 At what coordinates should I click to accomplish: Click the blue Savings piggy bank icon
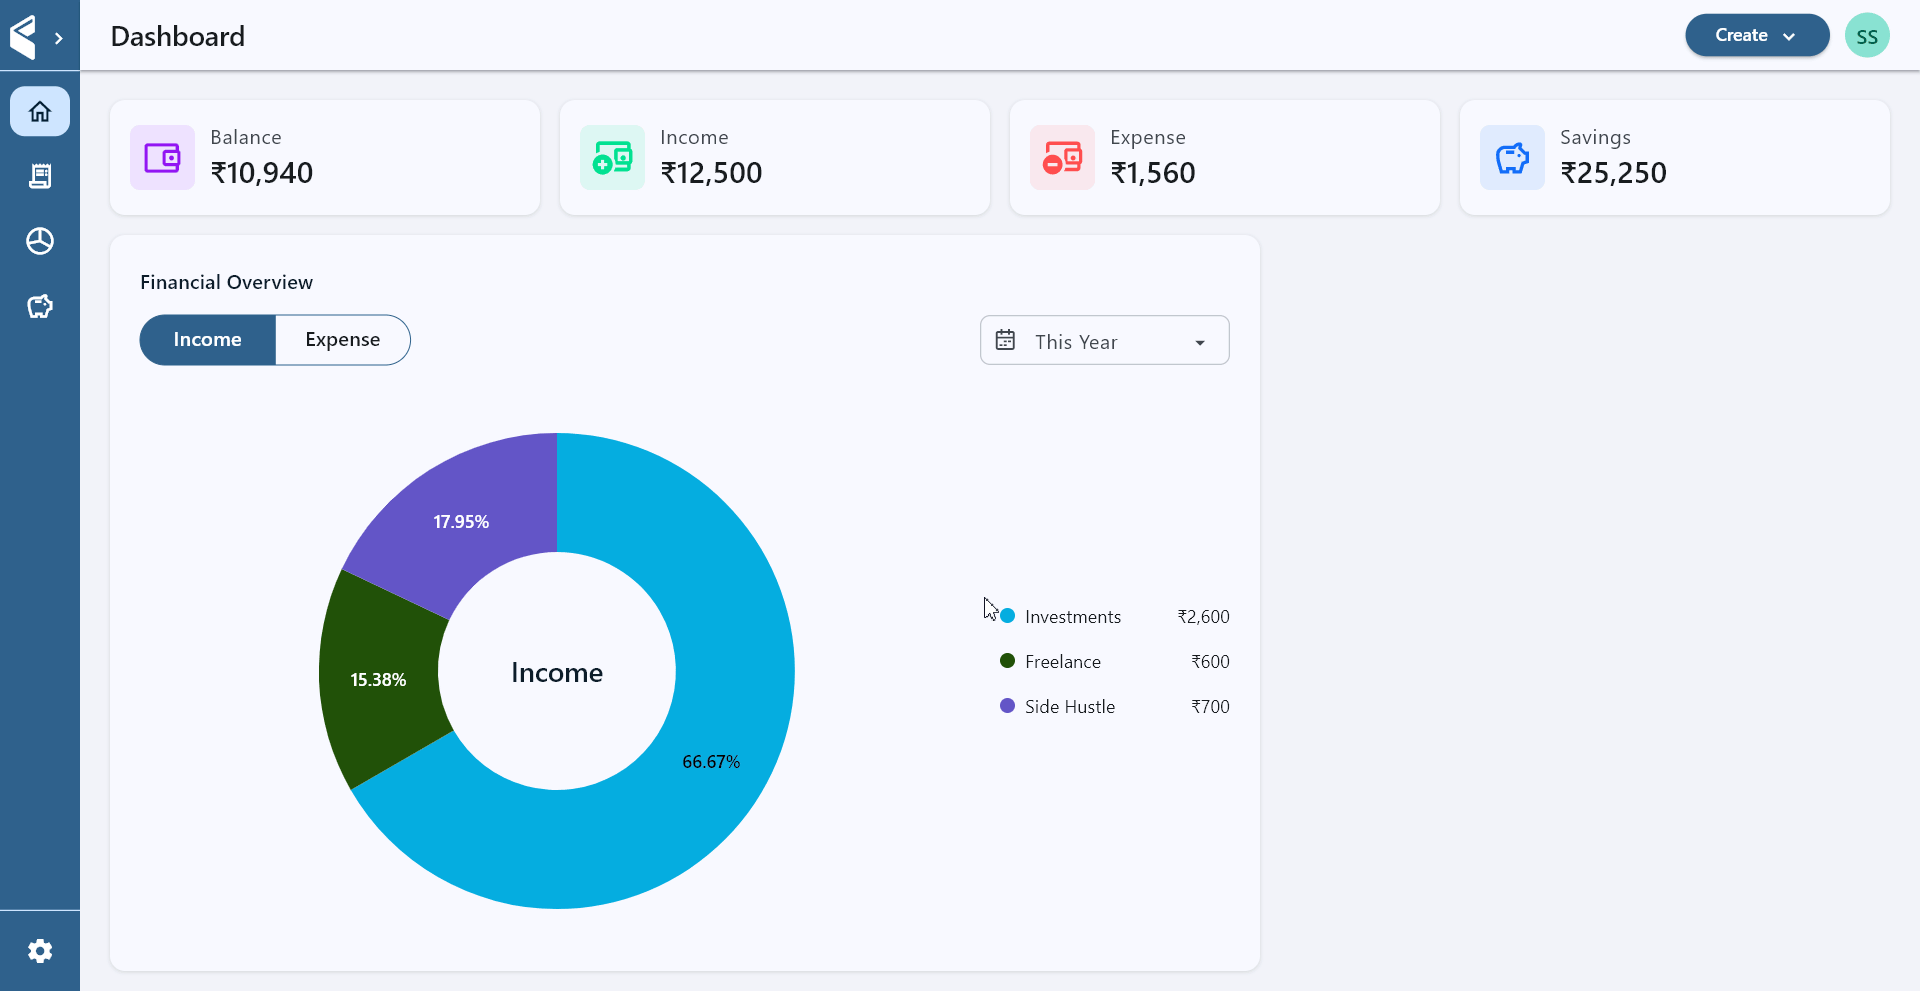[x=1512, y=158]
